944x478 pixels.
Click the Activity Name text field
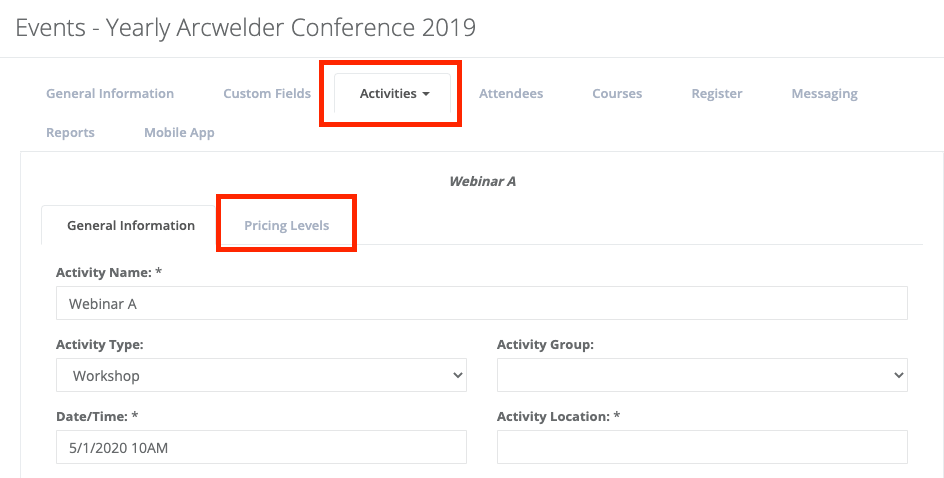481,303
